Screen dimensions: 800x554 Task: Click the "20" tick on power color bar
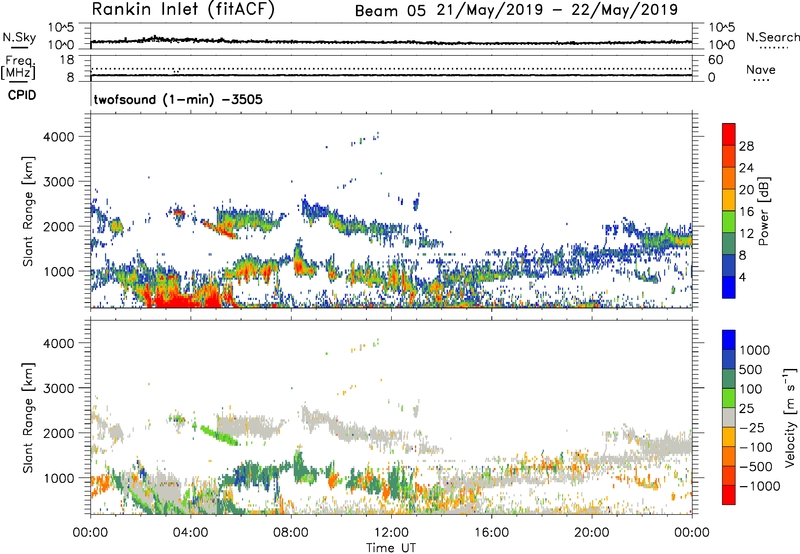tap(746, 190)
